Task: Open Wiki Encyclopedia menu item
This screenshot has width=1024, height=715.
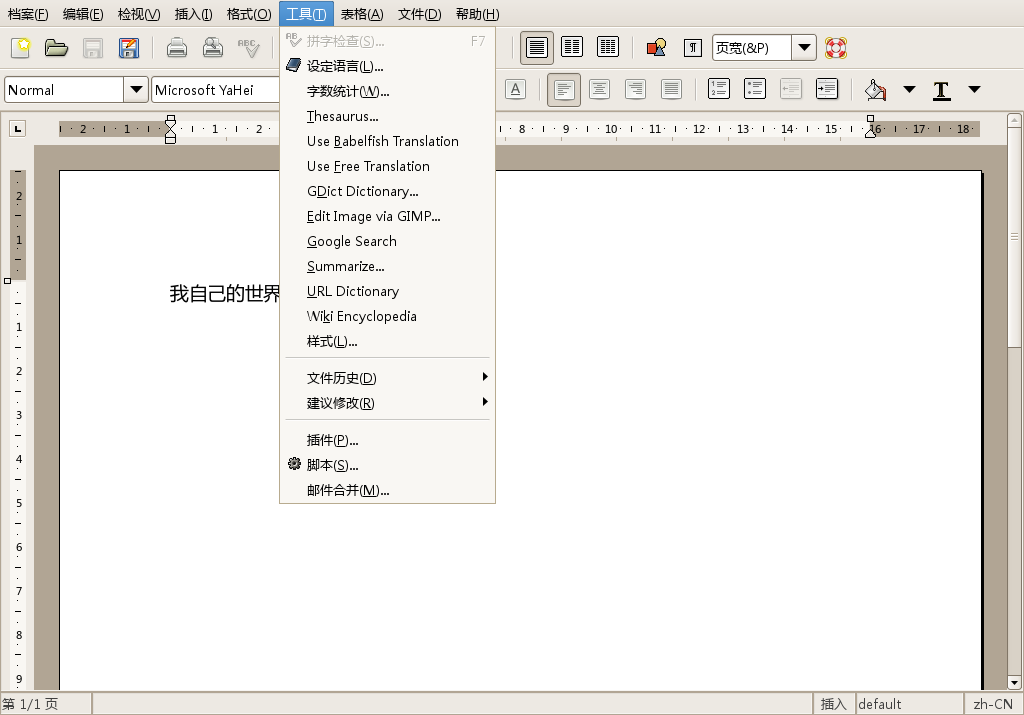Action: [387, 316]
